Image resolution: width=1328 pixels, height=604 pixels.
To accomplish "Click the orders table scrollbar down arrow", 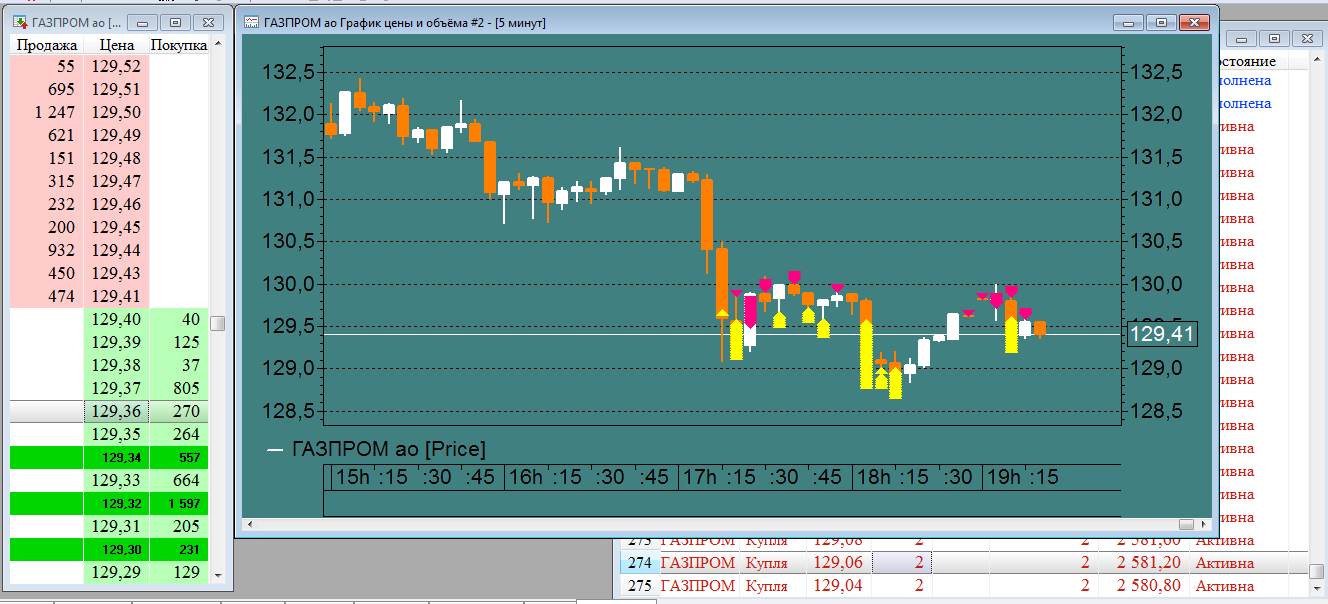I will tap(1316, 588).
